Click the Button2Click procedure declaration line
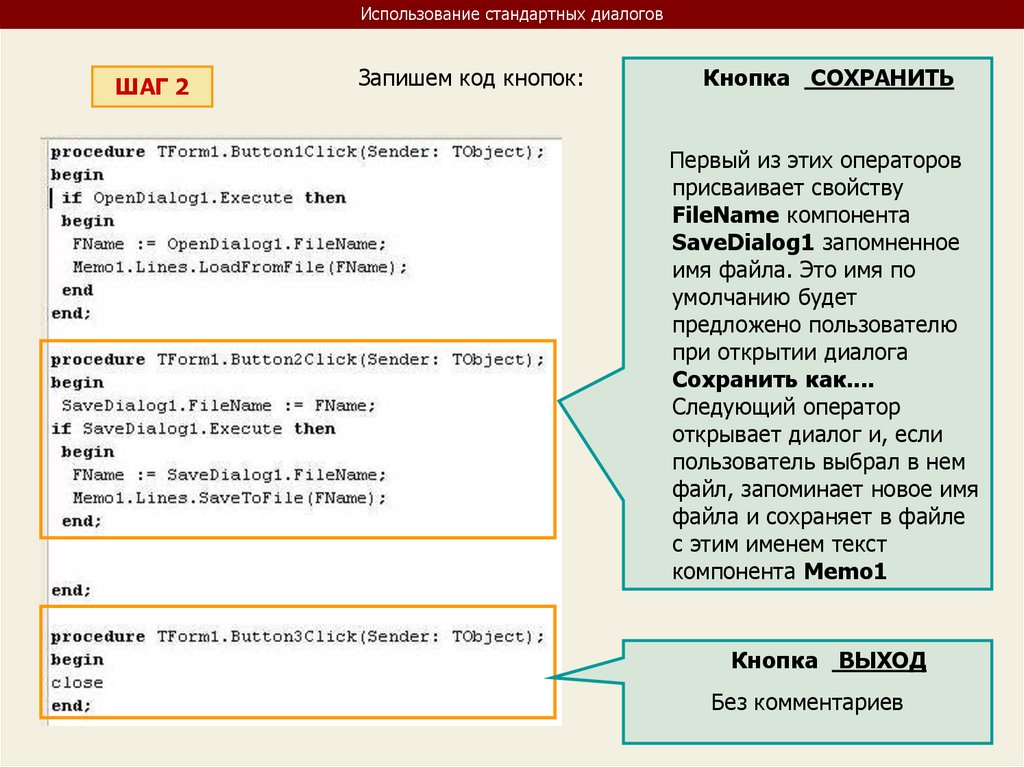1024x767 pixels. tap(297, 359)
